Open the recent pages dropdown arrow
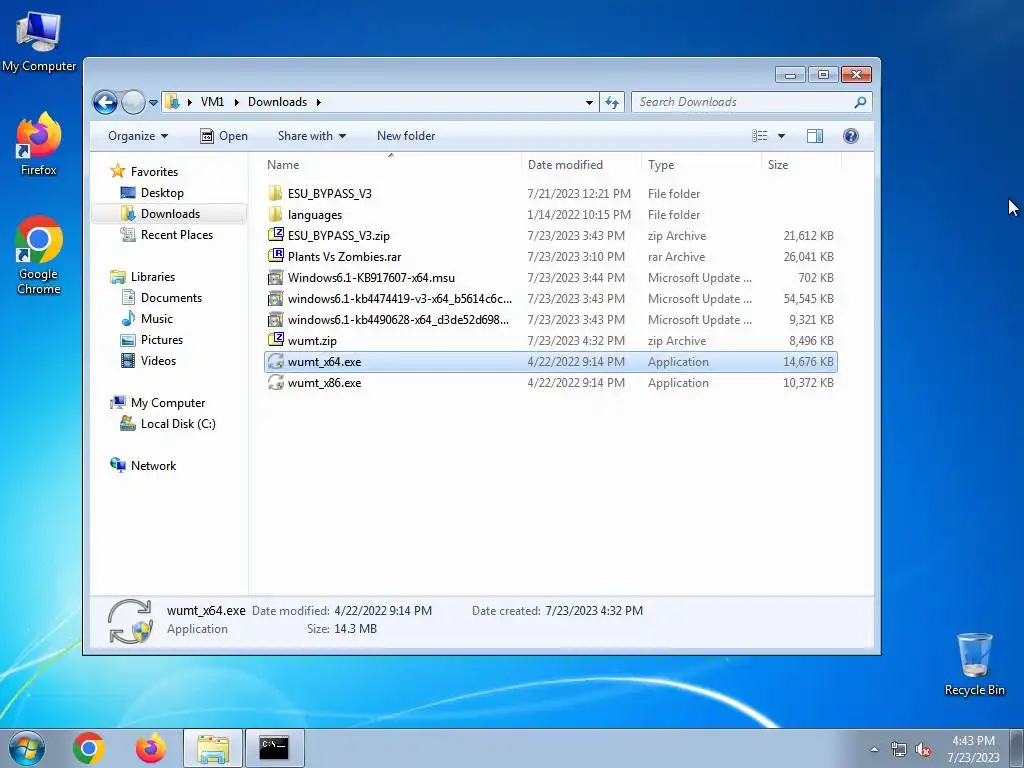This screenshot has width=1024, height=768. [153, 103]
